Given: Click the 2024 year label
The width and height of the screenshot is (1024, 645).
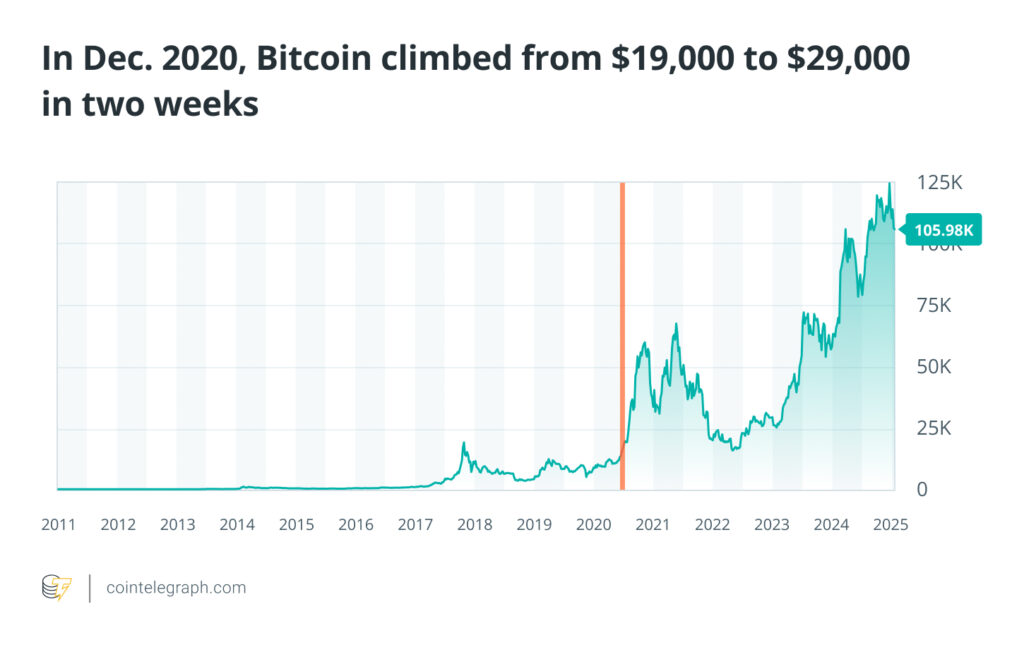Looking at the screenshot, I should [831, 524].
